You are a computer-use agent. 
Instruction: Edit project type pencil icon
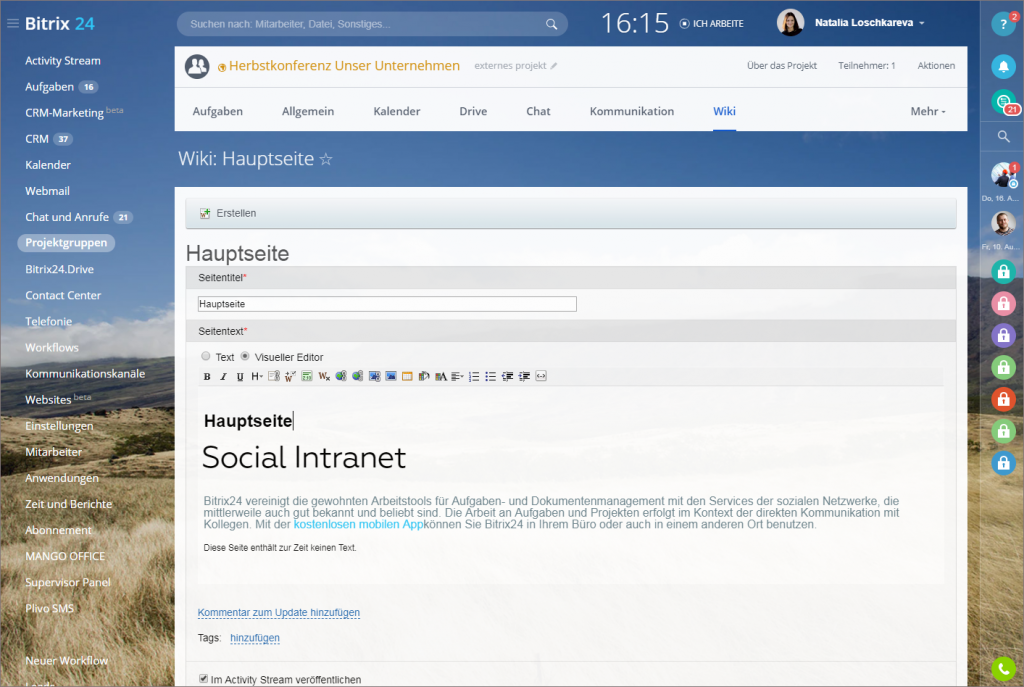coord(554,66)
